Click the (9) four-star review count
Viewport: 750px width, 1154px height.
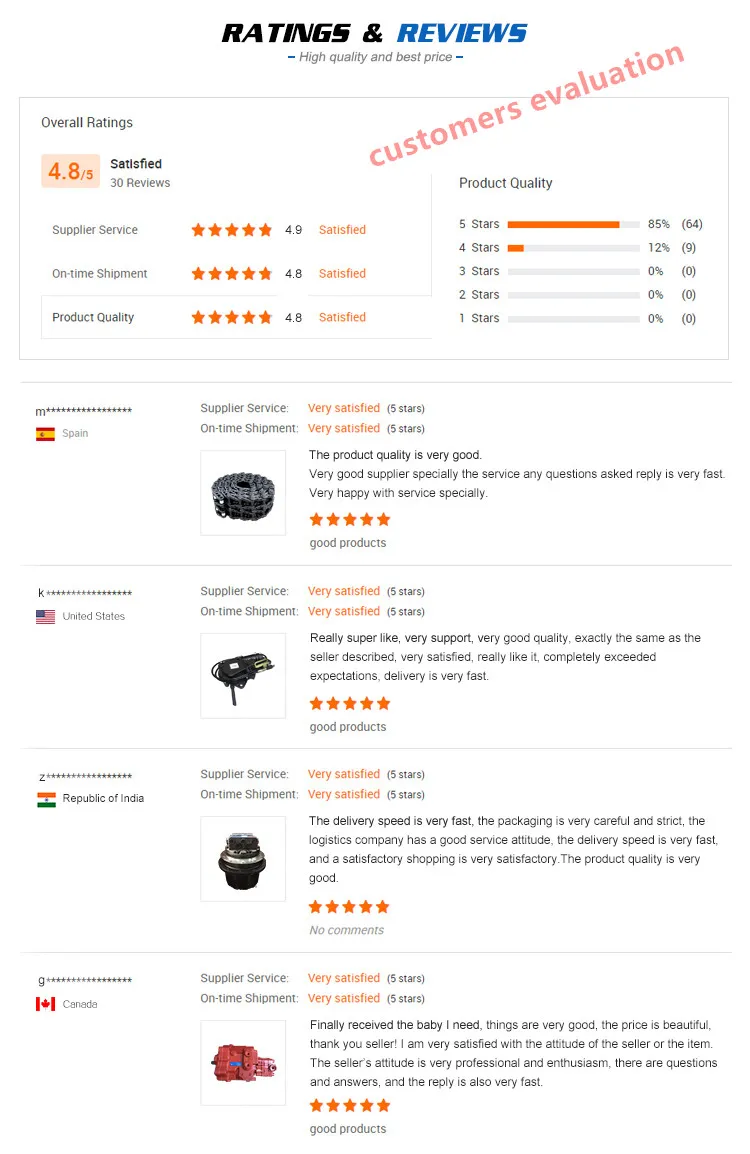point(689,248)
